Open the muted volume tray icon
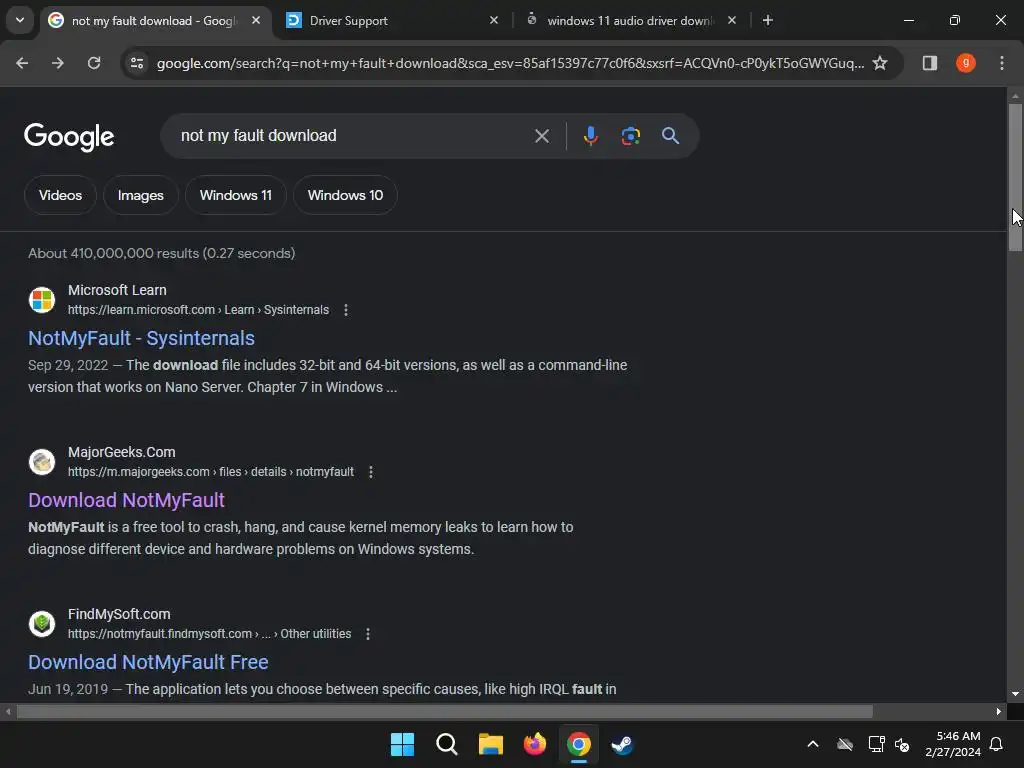Viewport: 1024px width, 768px height. 902,744
